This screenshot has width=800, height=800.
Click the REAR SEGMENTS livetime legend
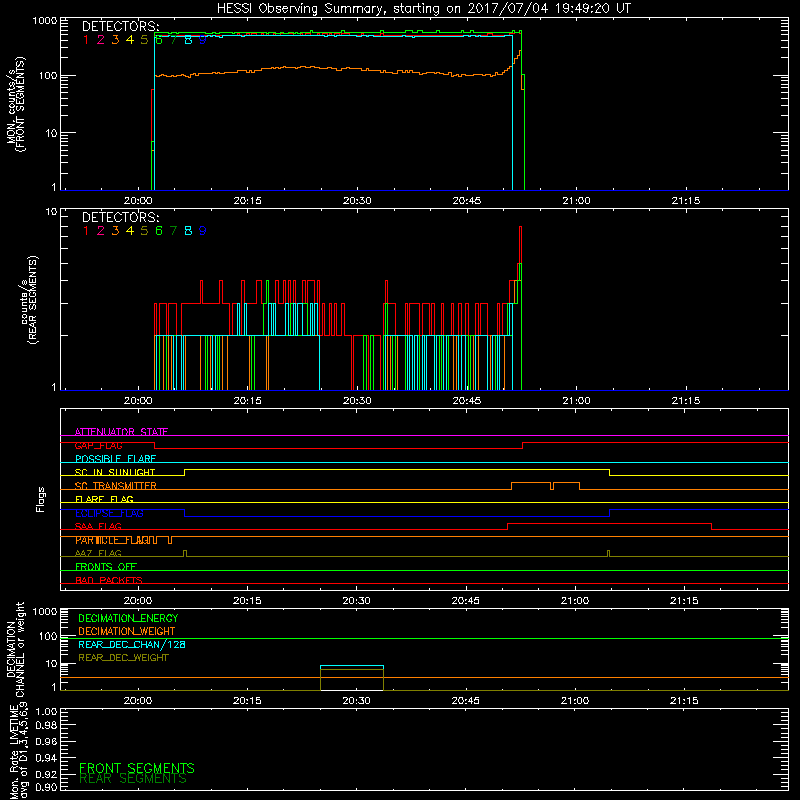coord(133,779)
